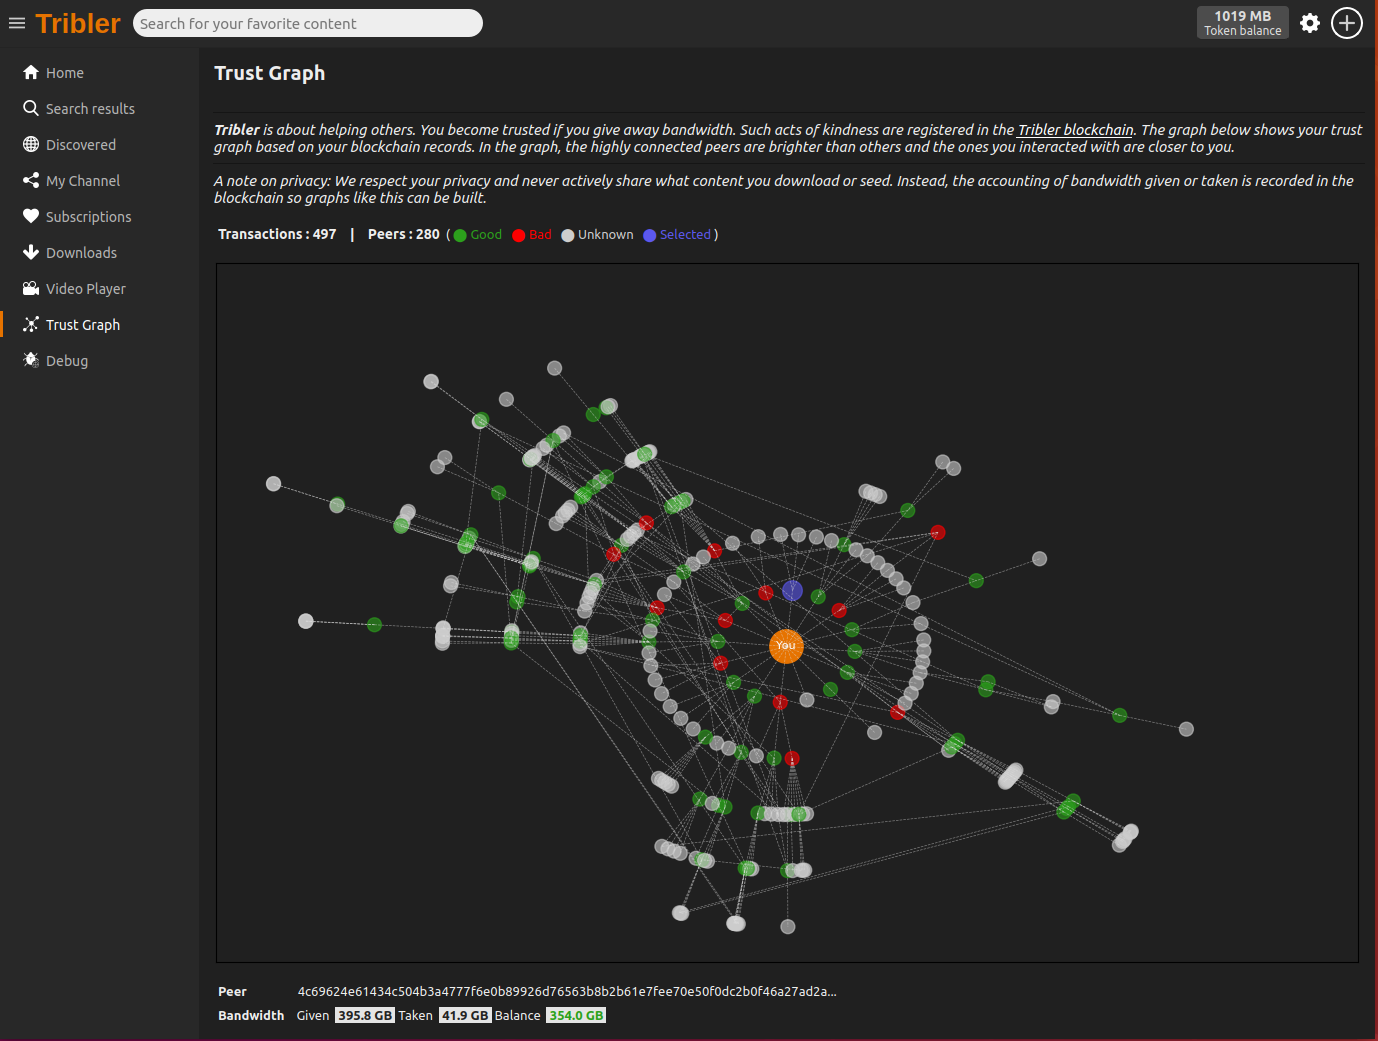Click the Peer label
The width and height of the screenshot is (1378, 1041).
(232, 992)
